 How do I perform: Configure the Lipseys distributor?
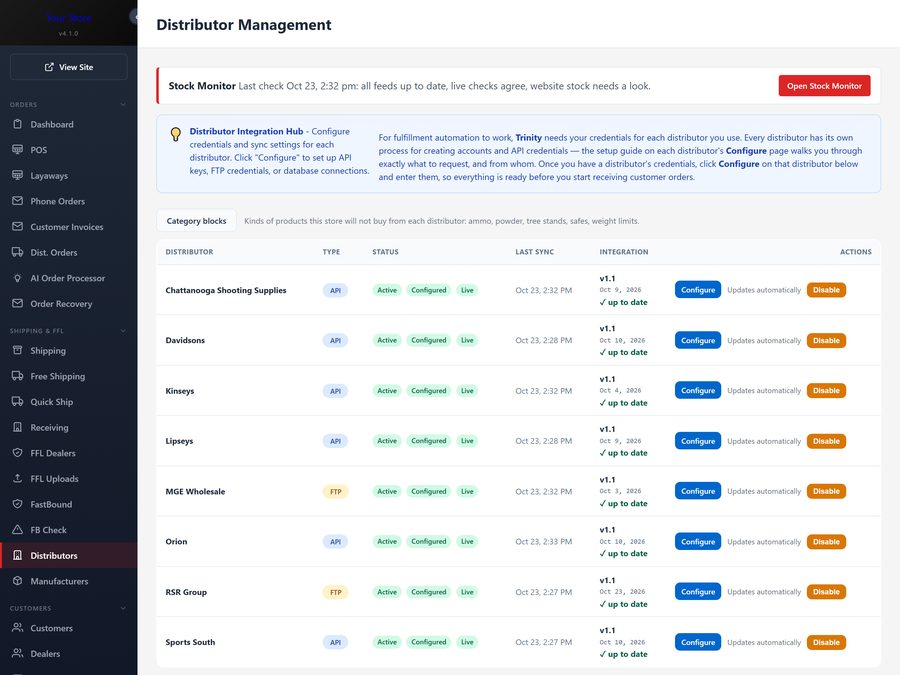coord(697,441)
